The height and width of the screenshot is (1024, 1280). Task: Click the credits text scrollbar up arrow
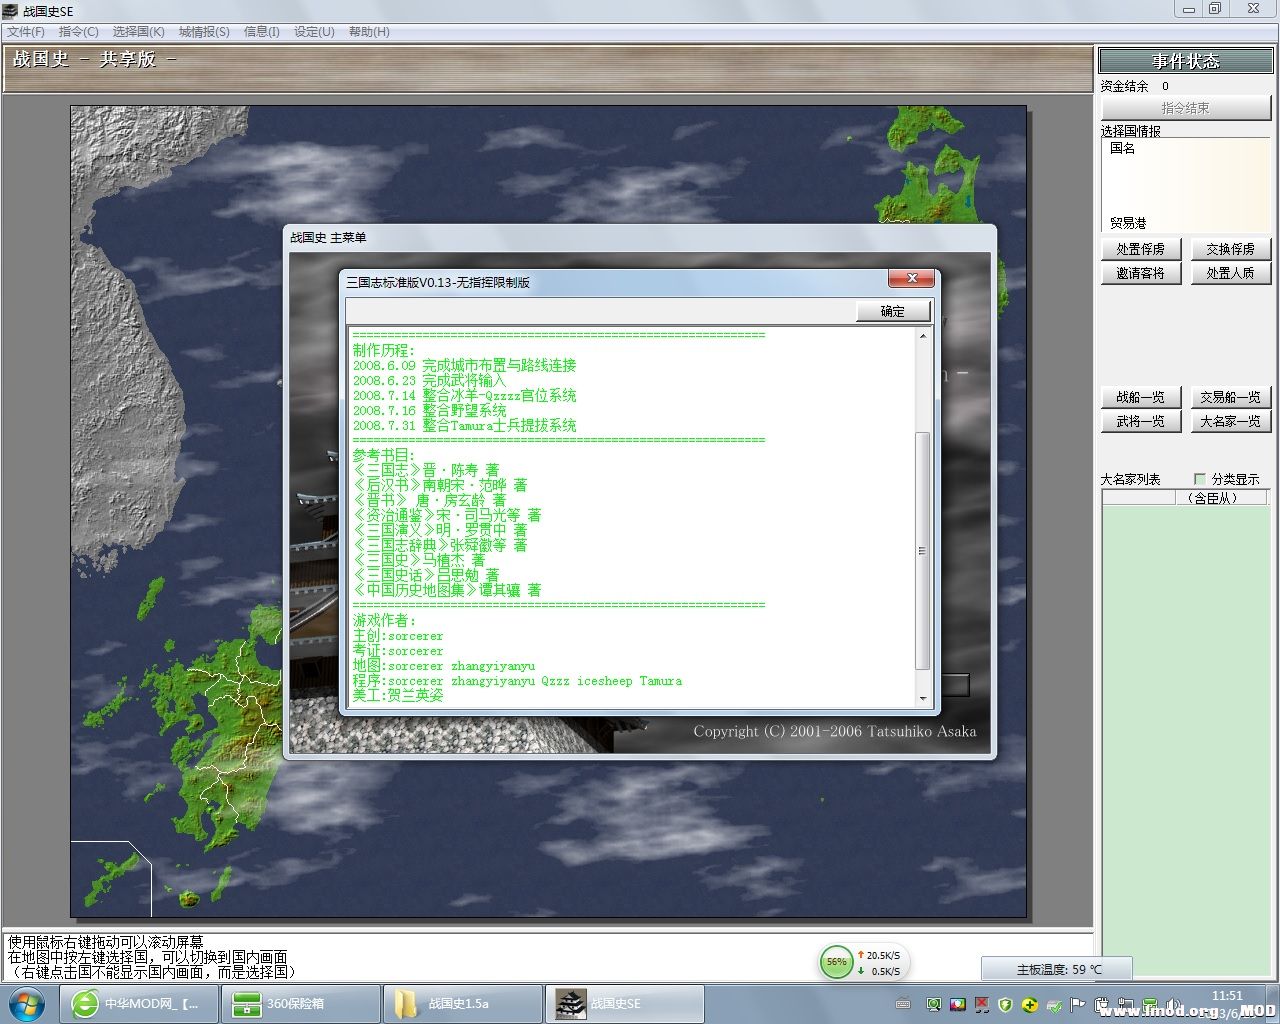pyautogui.click(x=922, y=336)
